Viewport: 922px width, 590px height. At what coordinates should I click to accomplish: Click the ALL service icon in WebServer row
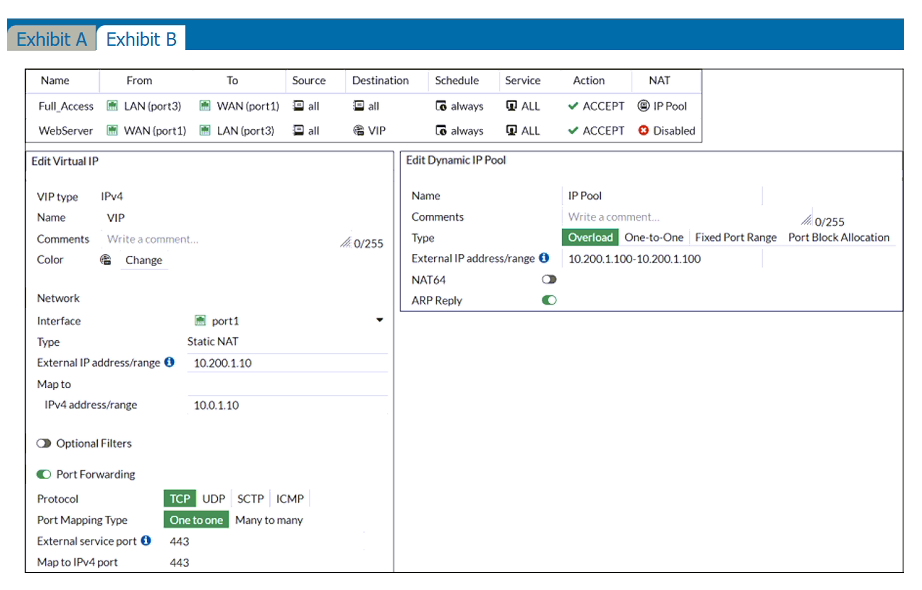click(x=512, y=131)
